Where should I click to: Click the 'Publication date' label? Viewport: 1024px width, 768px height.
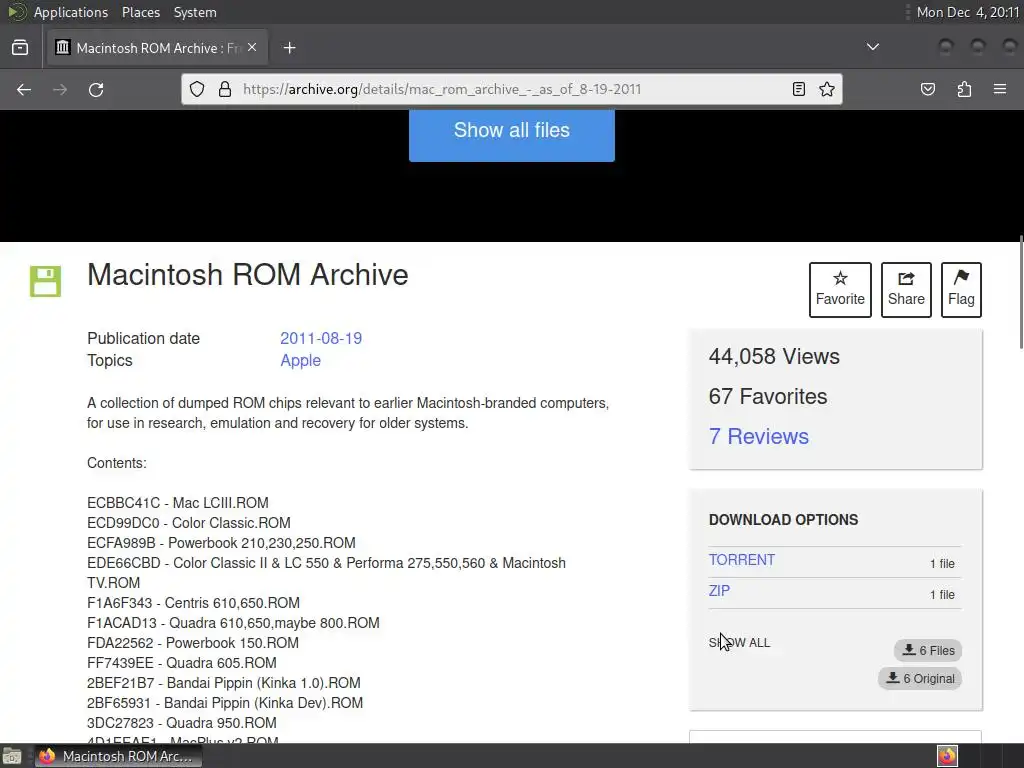point(143,338)
